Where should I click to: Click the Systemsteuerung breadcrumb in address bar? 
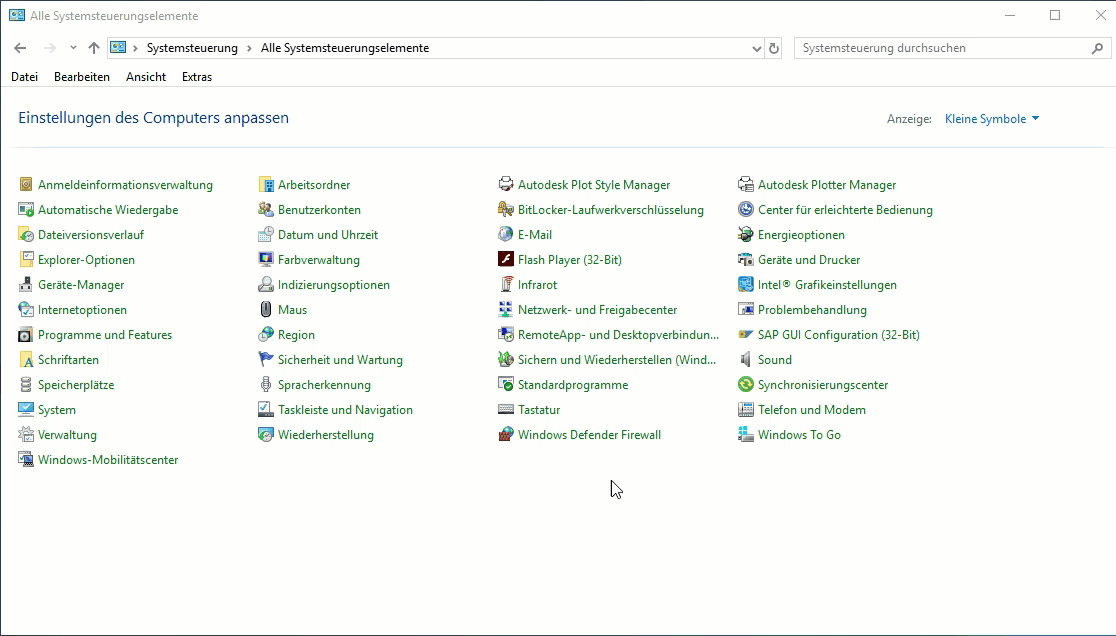(x=192, y=48)
